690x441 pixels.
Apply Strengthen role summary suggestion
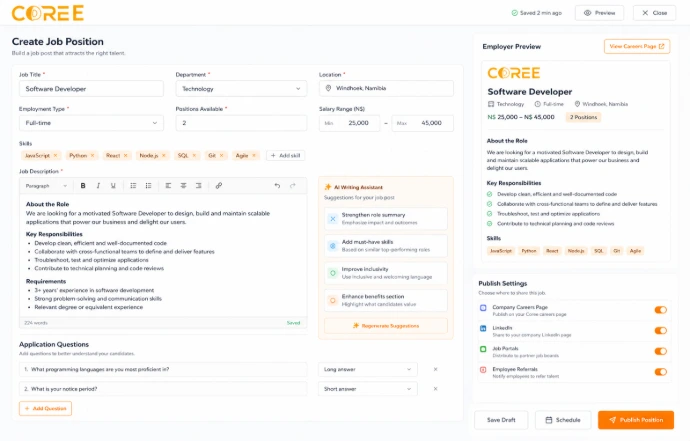pos(386,219)
